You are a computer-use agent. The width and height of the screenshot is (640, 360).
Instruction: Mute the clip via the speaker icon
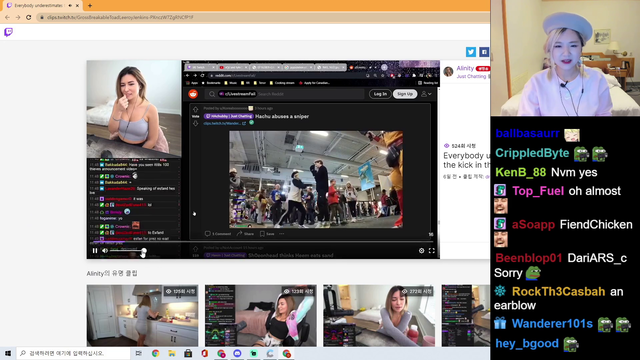coord(105,251)
